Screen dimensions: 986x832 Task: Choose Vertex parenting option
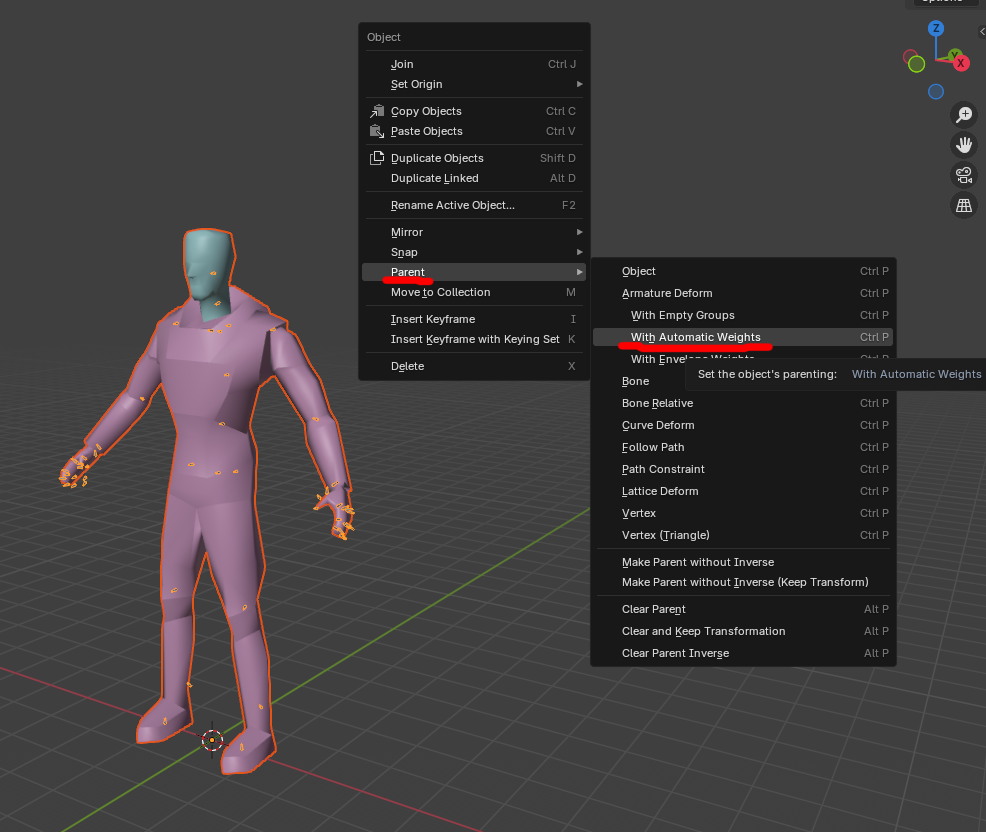coord(743,513)
